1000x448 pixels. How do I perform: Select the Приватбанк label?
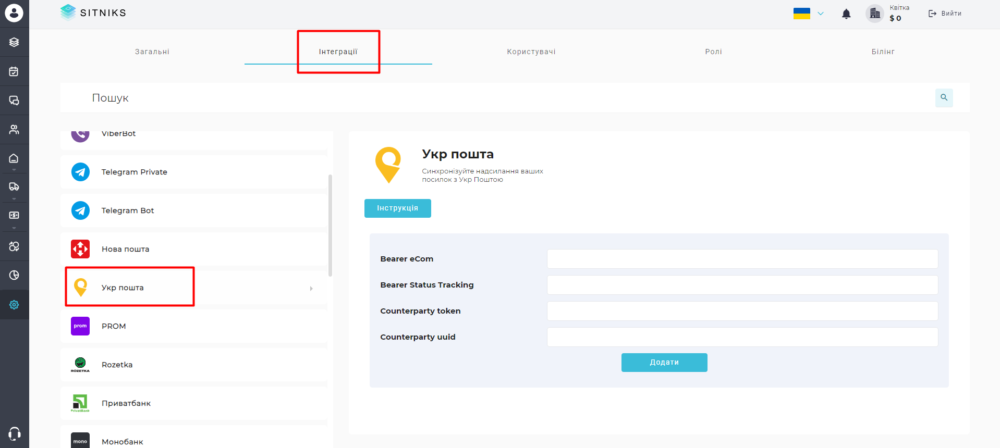point(126,403)
